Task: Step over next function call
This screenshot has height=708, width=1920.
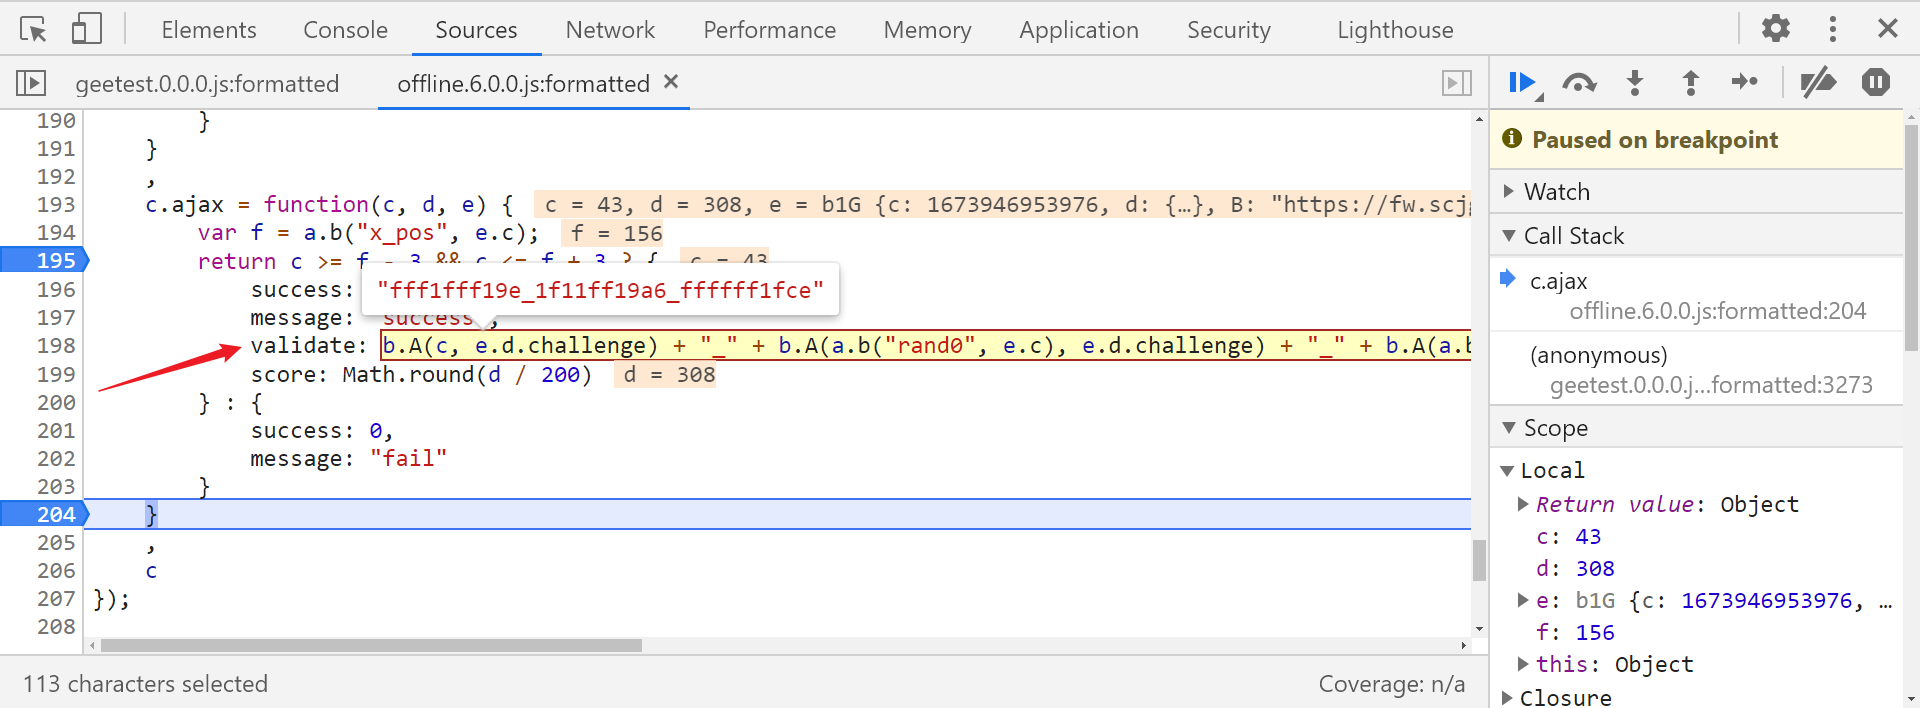Action: tap(1579, 83)
